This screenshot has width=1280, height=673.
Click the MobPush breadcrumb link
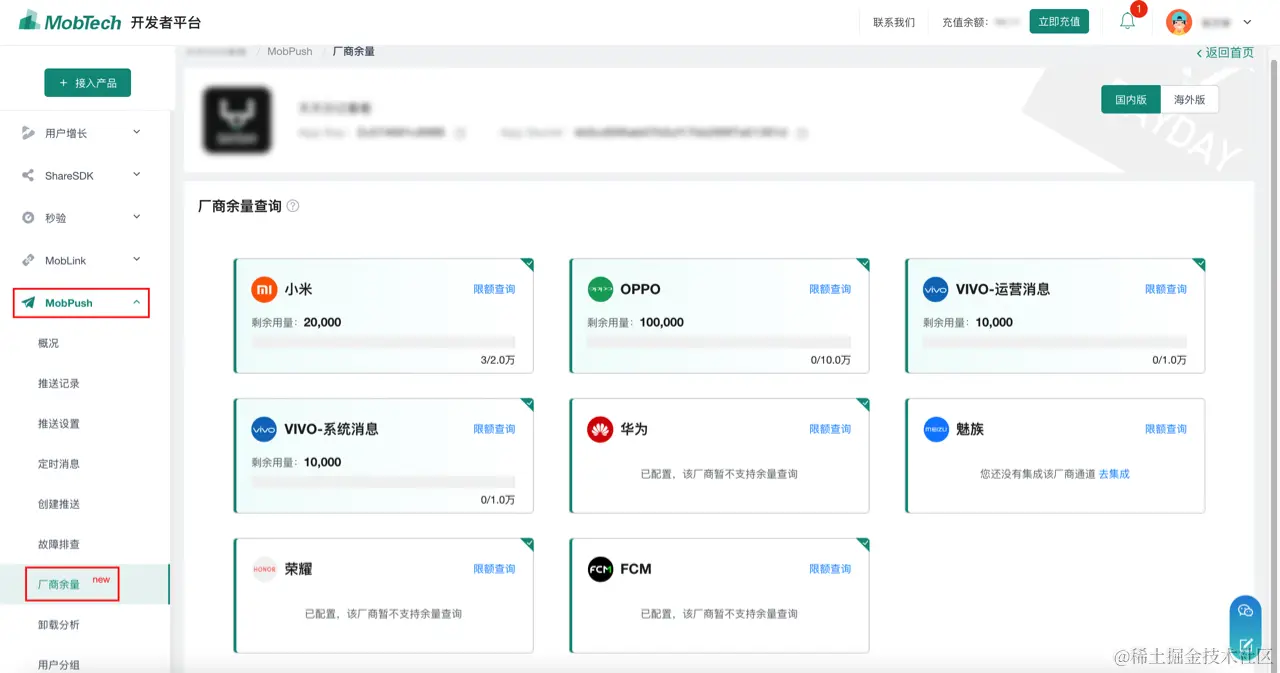[x=290, y=51]
